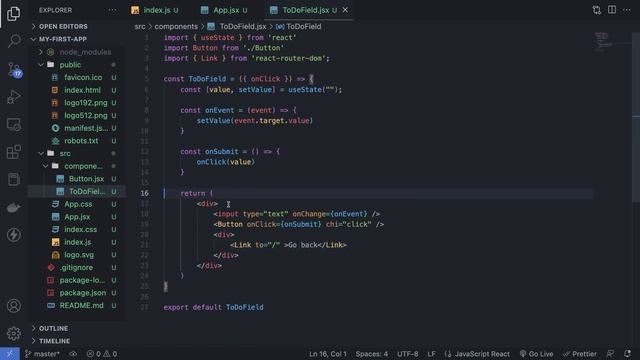Click the minimap code overview
640x360 pixels.
pyautogui.click(x=603, y=42)
